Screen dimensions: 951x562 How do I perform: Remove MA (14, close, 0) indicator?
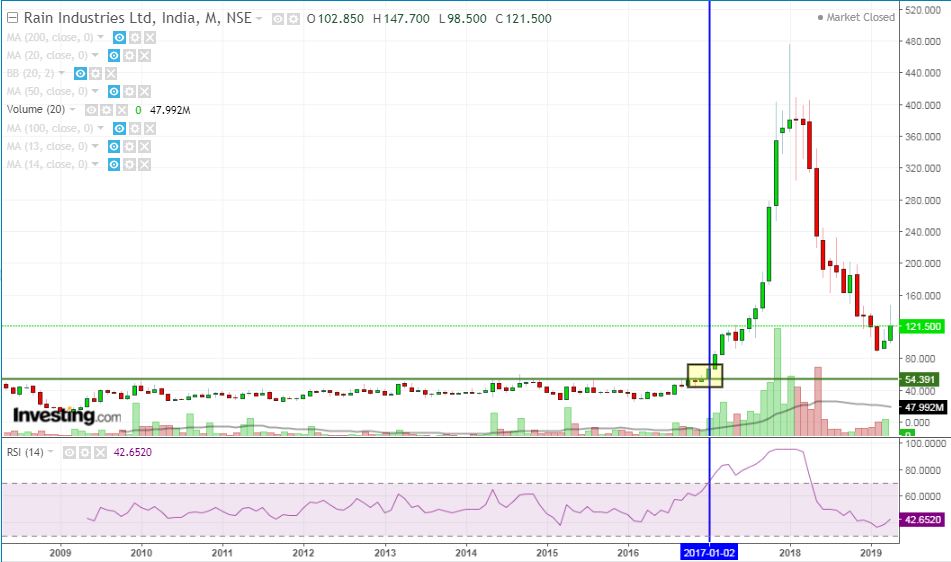pos(144,165)
